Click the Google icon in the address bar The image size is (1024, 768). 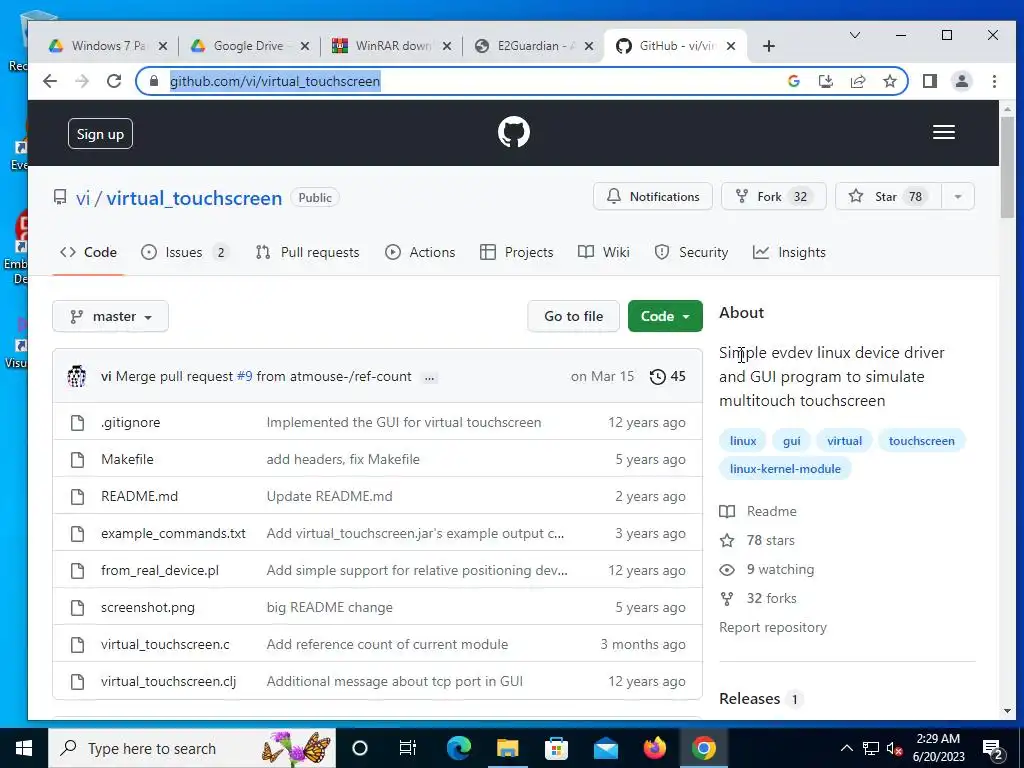point(793,81)
